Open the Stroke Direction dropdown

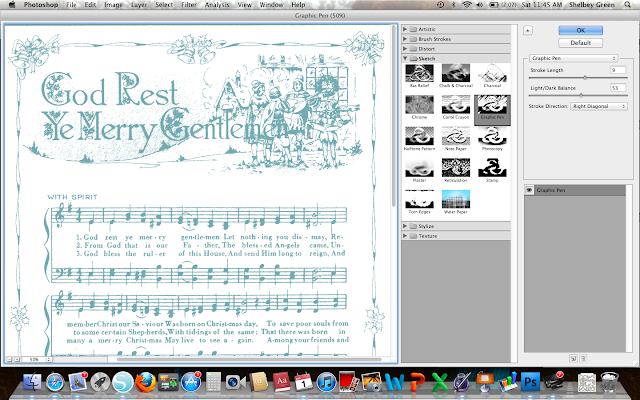[598, 106]
